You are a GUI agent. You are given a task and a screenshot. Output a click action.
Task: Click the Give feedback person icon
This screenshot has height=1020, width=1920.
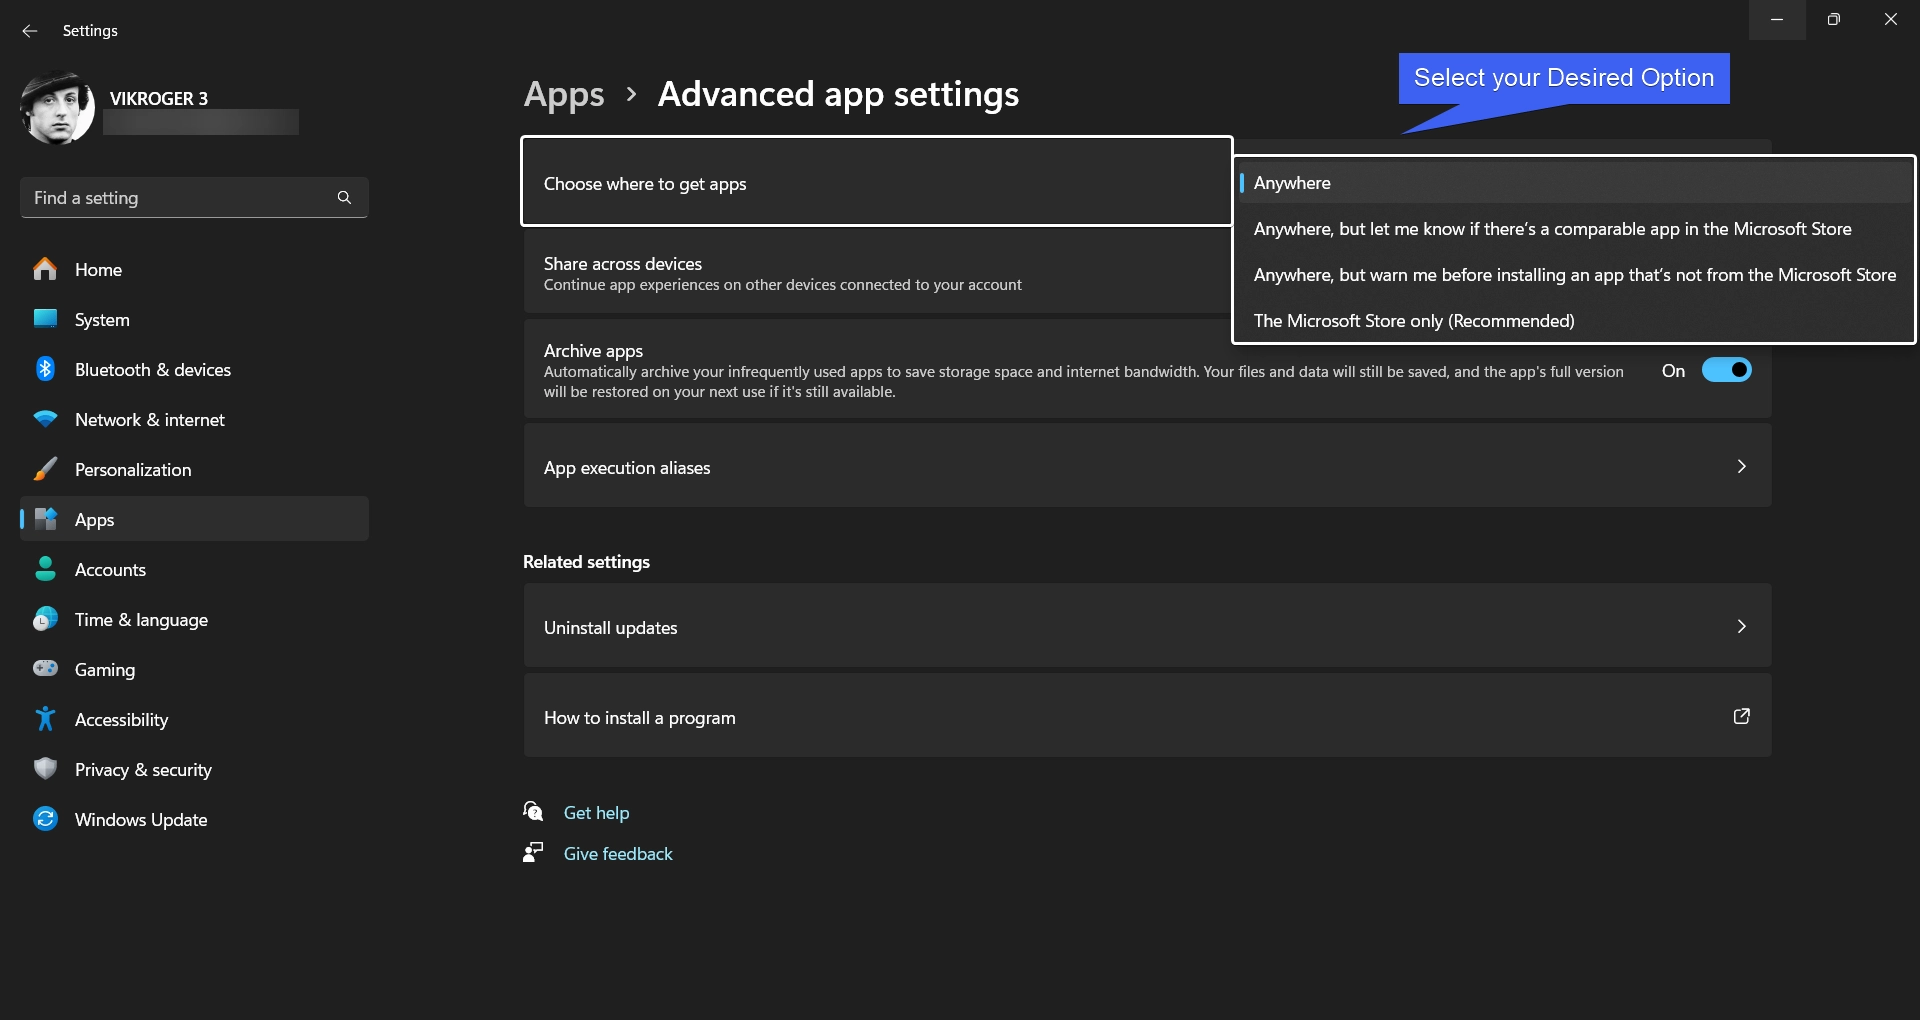point(533,852)
